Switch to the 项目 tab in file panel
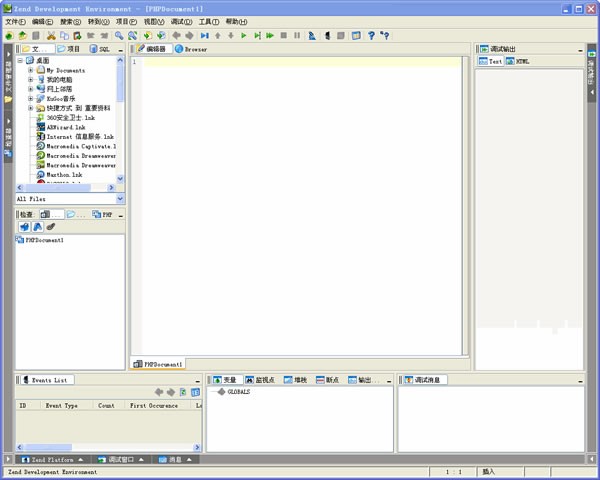600x480 pixels. coord(68,49)
